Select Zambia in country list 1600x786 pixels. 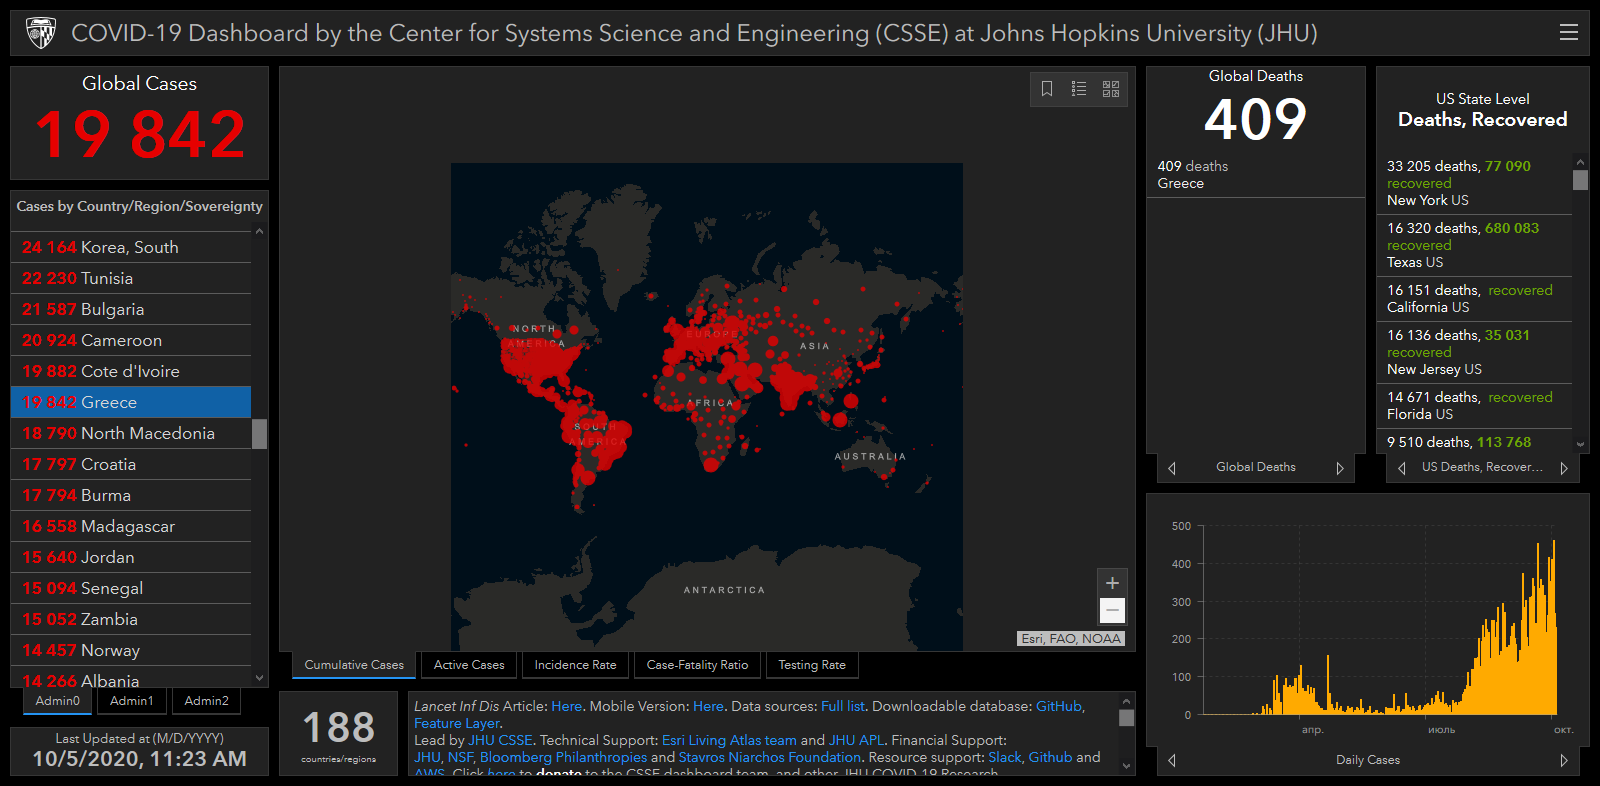(131, 619)
